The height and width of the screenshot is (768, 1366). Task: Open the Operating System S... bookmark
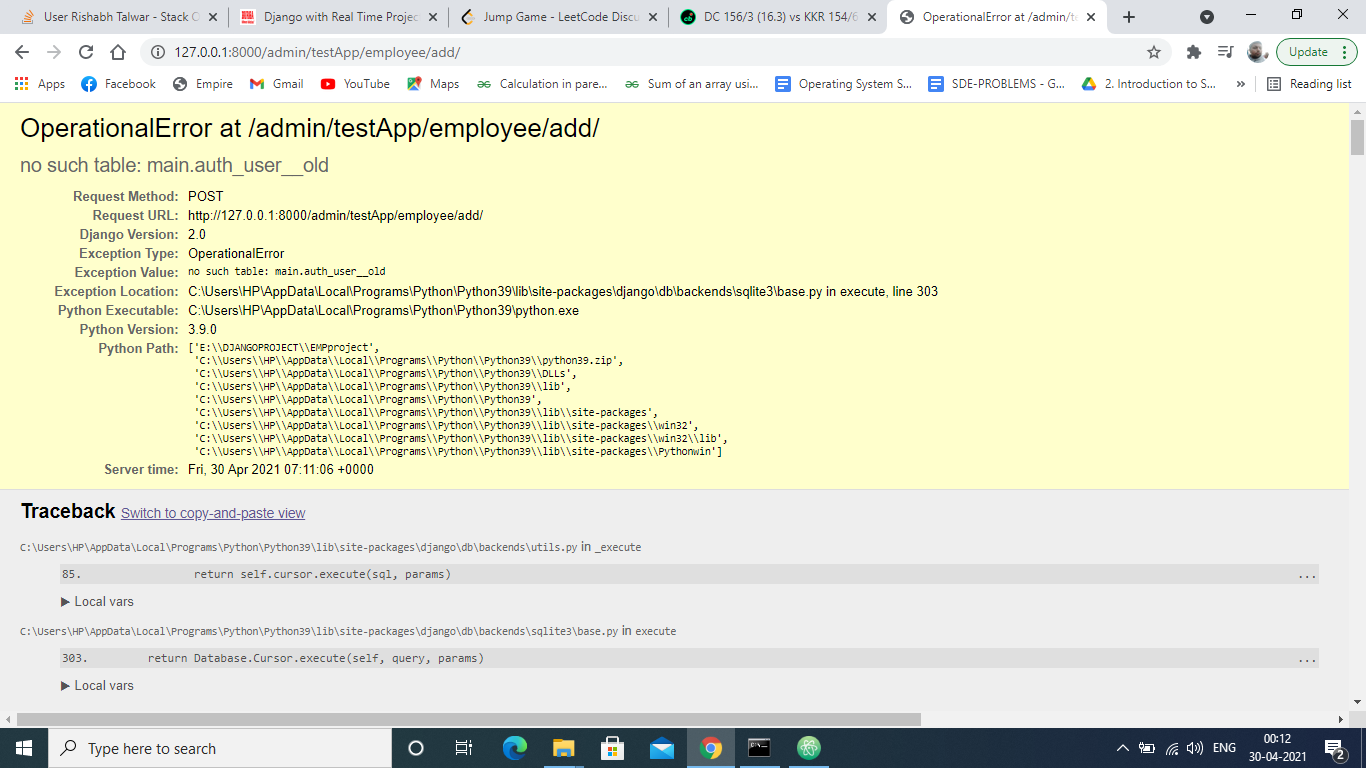pyautogui.click(x=844, y=84)
